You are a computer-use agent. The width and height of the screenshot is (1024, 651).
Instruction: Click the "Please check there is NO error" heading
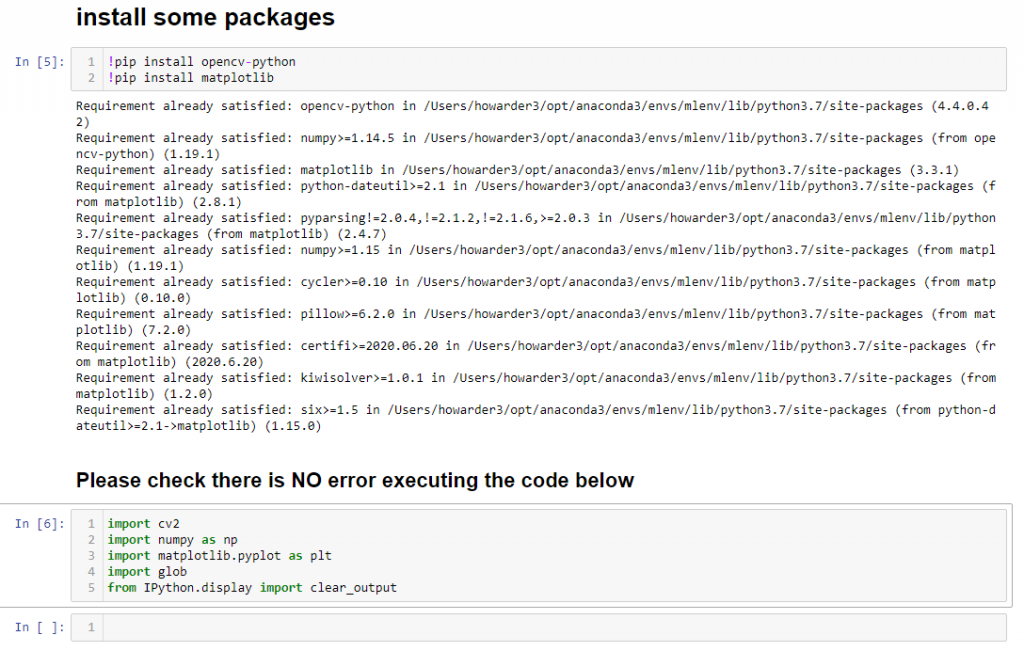click(355, 481)
